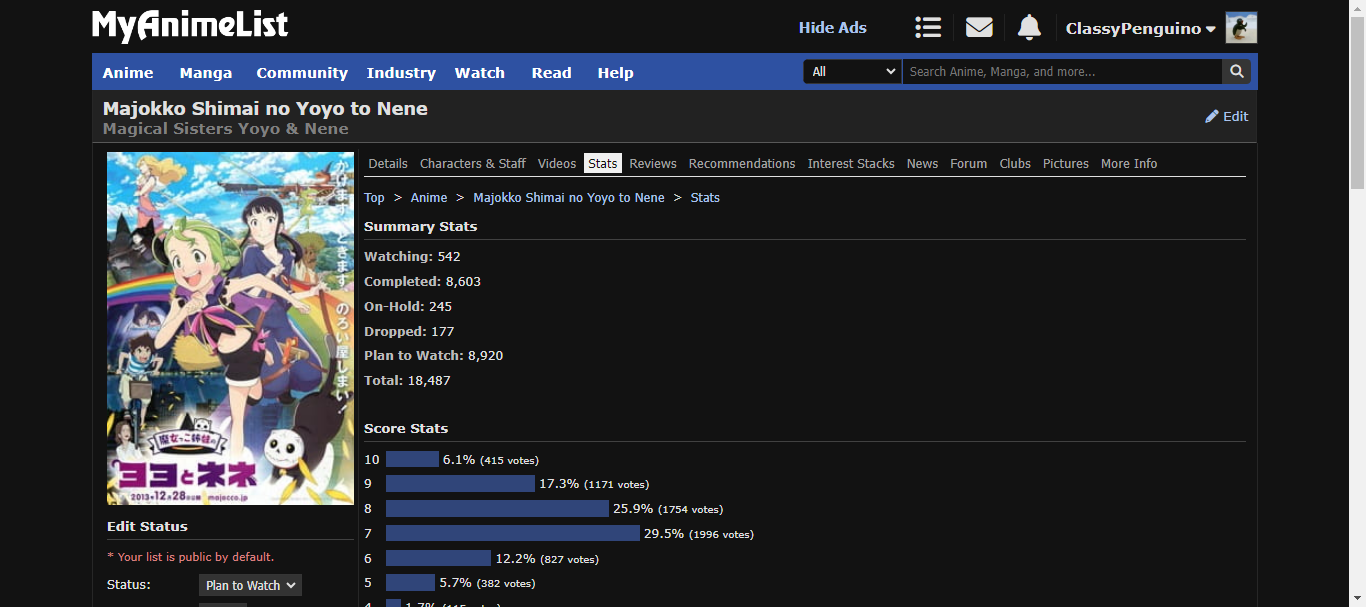
Task: Click the score 8 bar
Action: coord(497,509)
